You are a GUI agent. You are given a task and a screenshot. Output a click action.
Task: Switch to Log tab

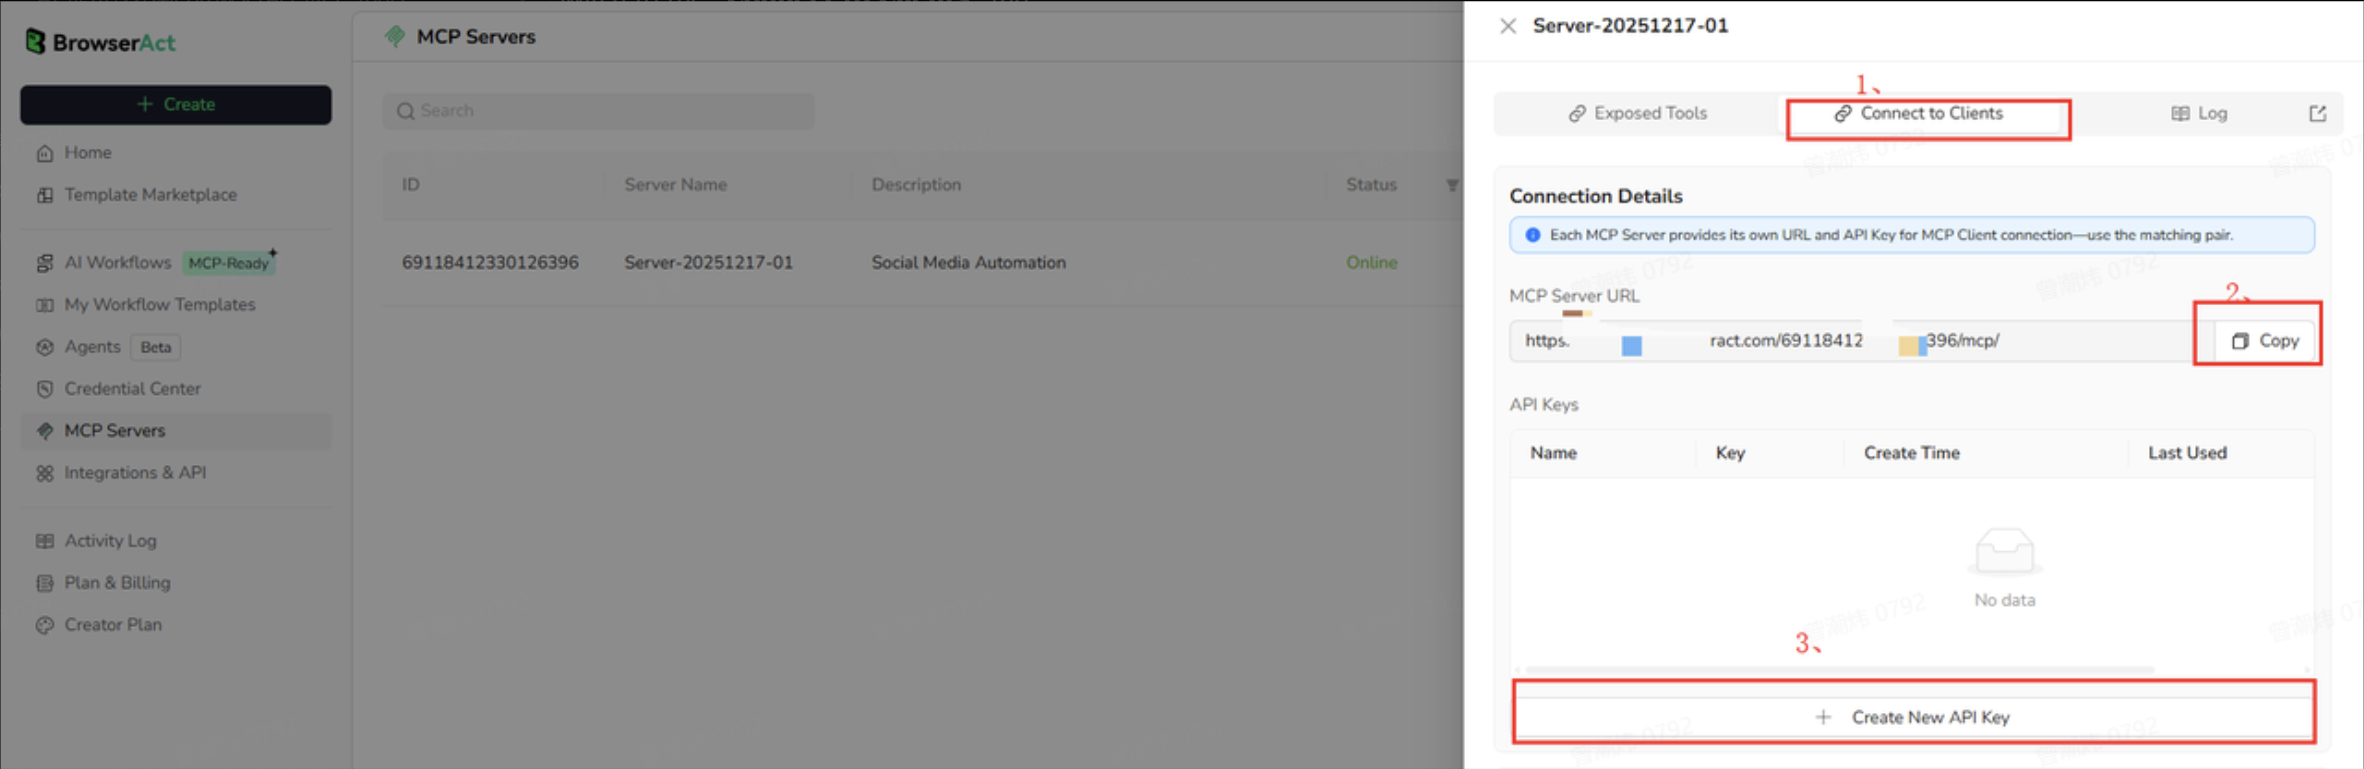click(2199, 113)
